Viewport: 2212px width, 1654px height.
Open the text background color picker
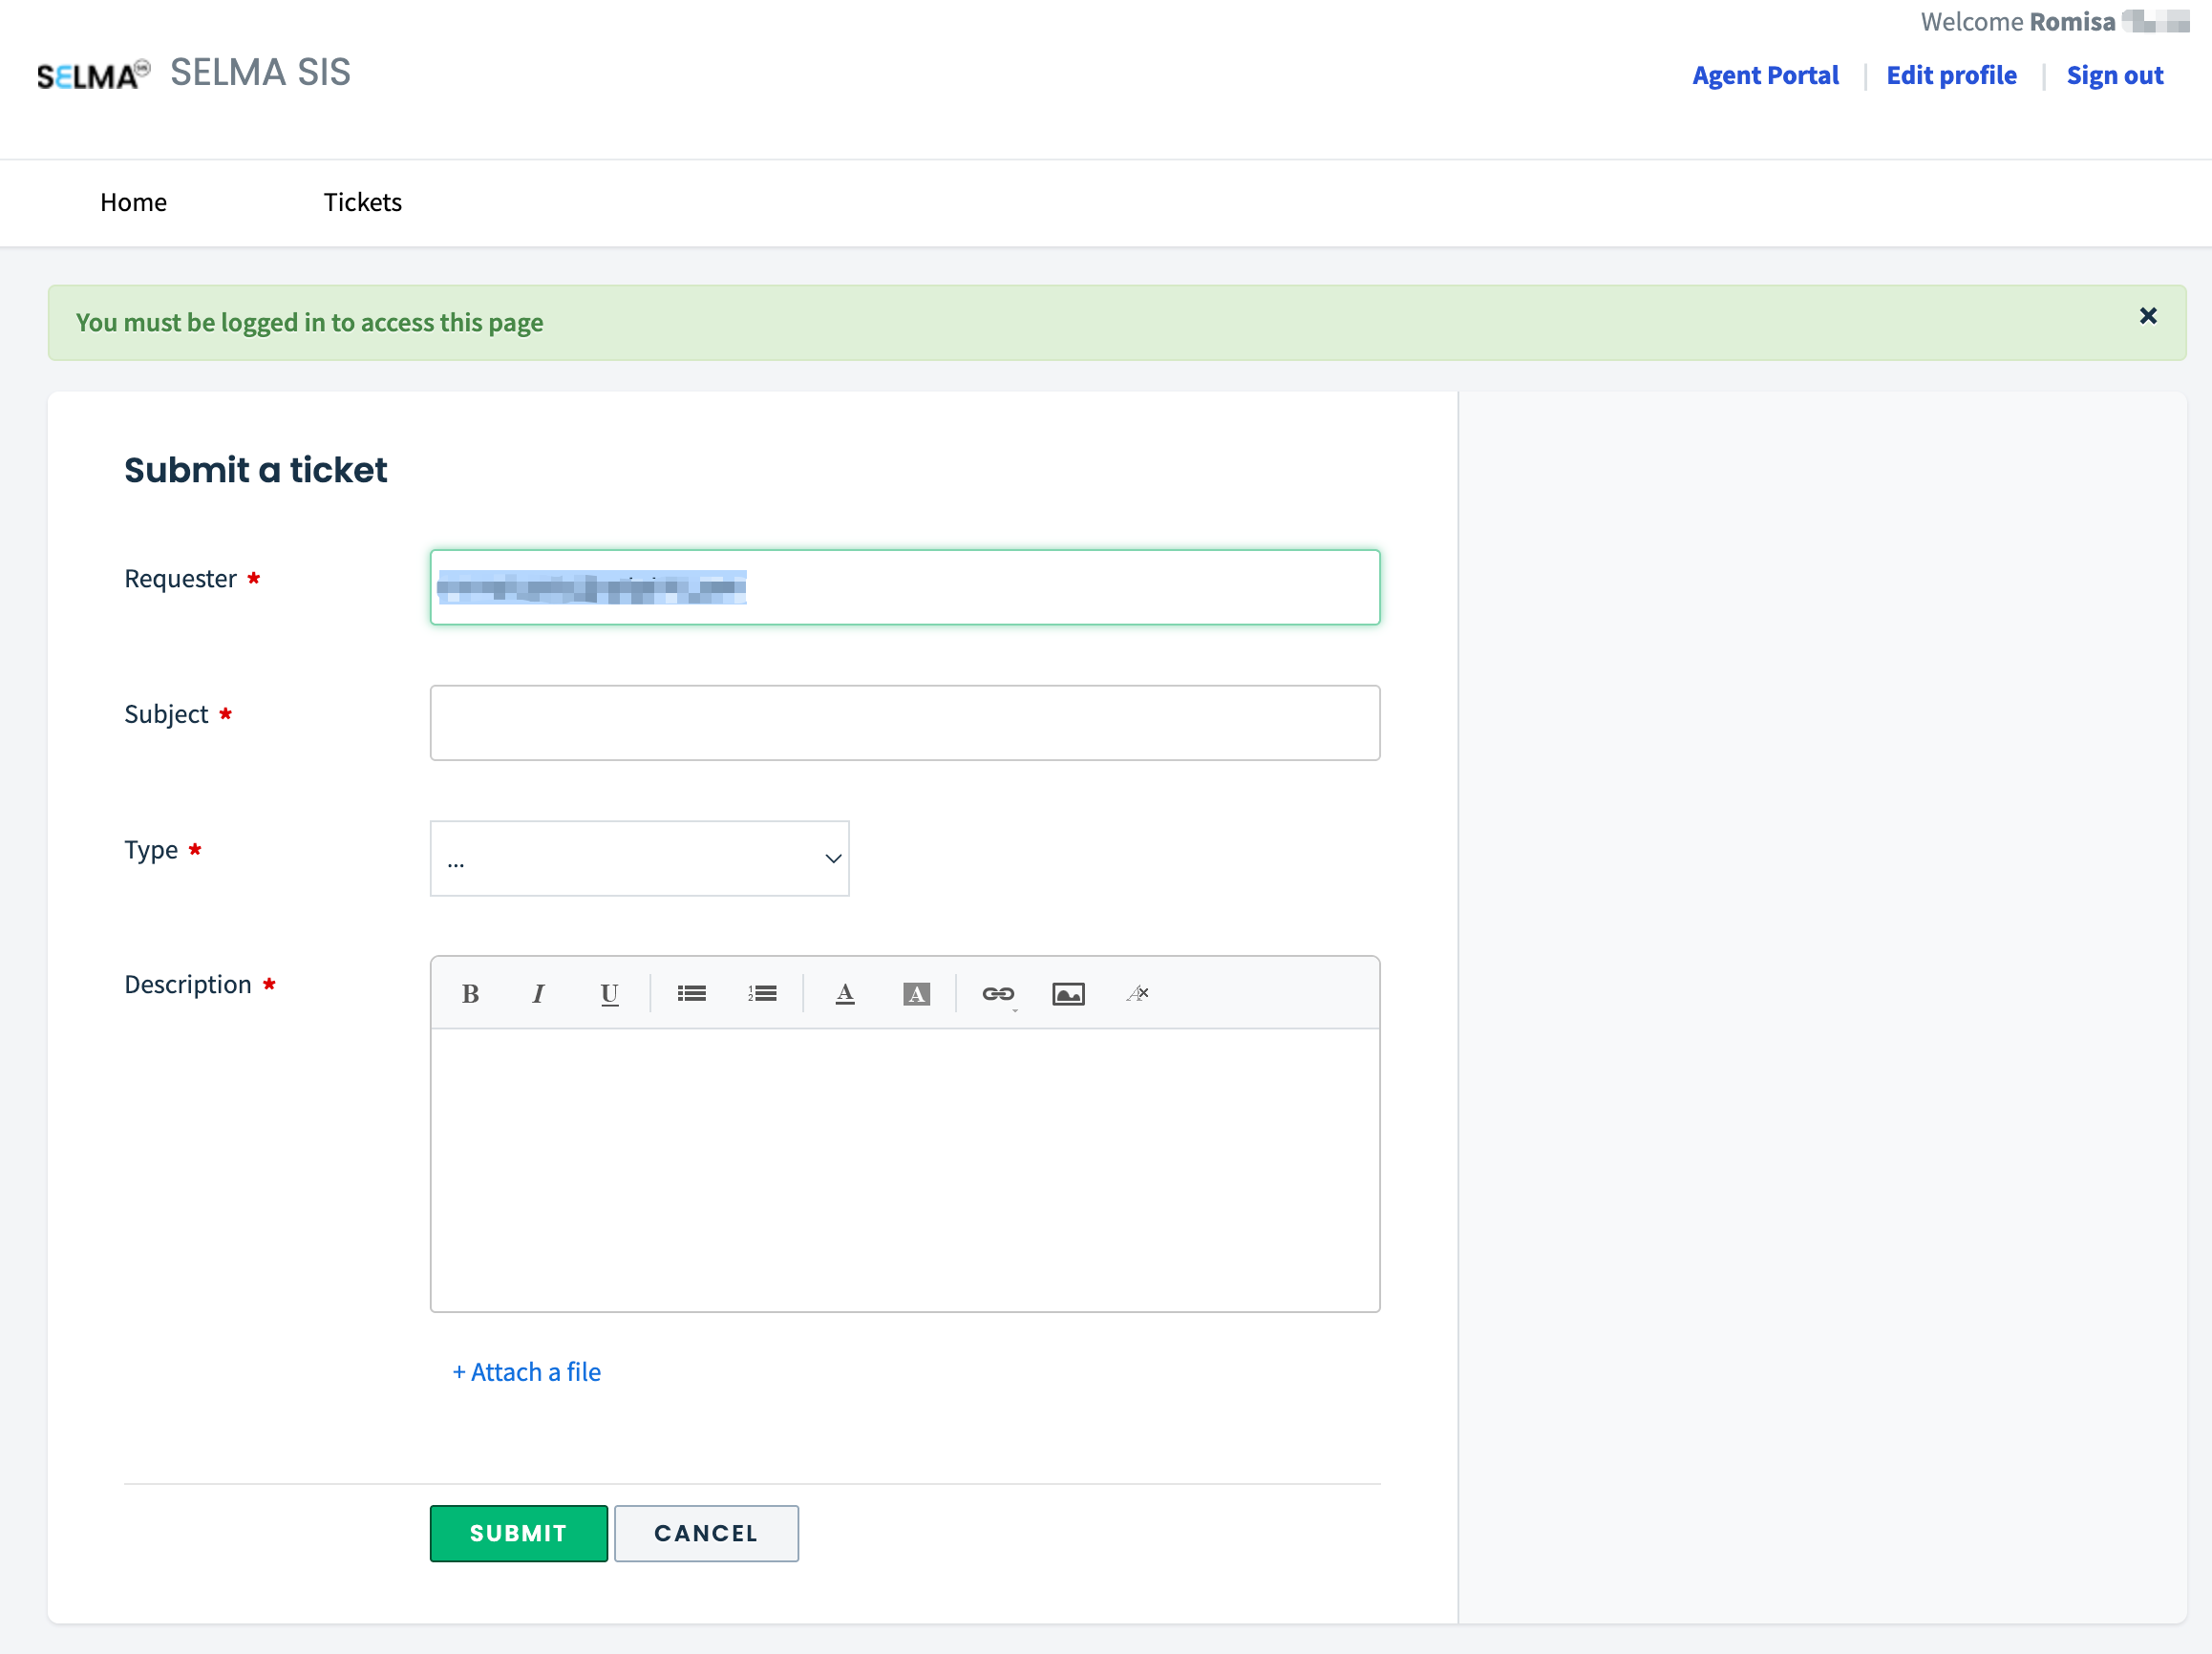916,994
